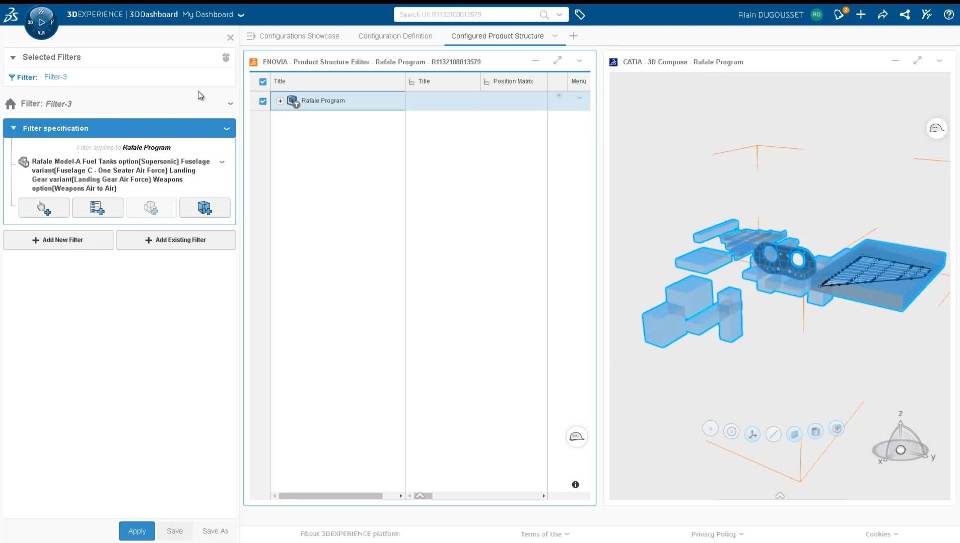
Task: Click the configuration icon beside Rafale Model-A
Action: click(23, 162)
